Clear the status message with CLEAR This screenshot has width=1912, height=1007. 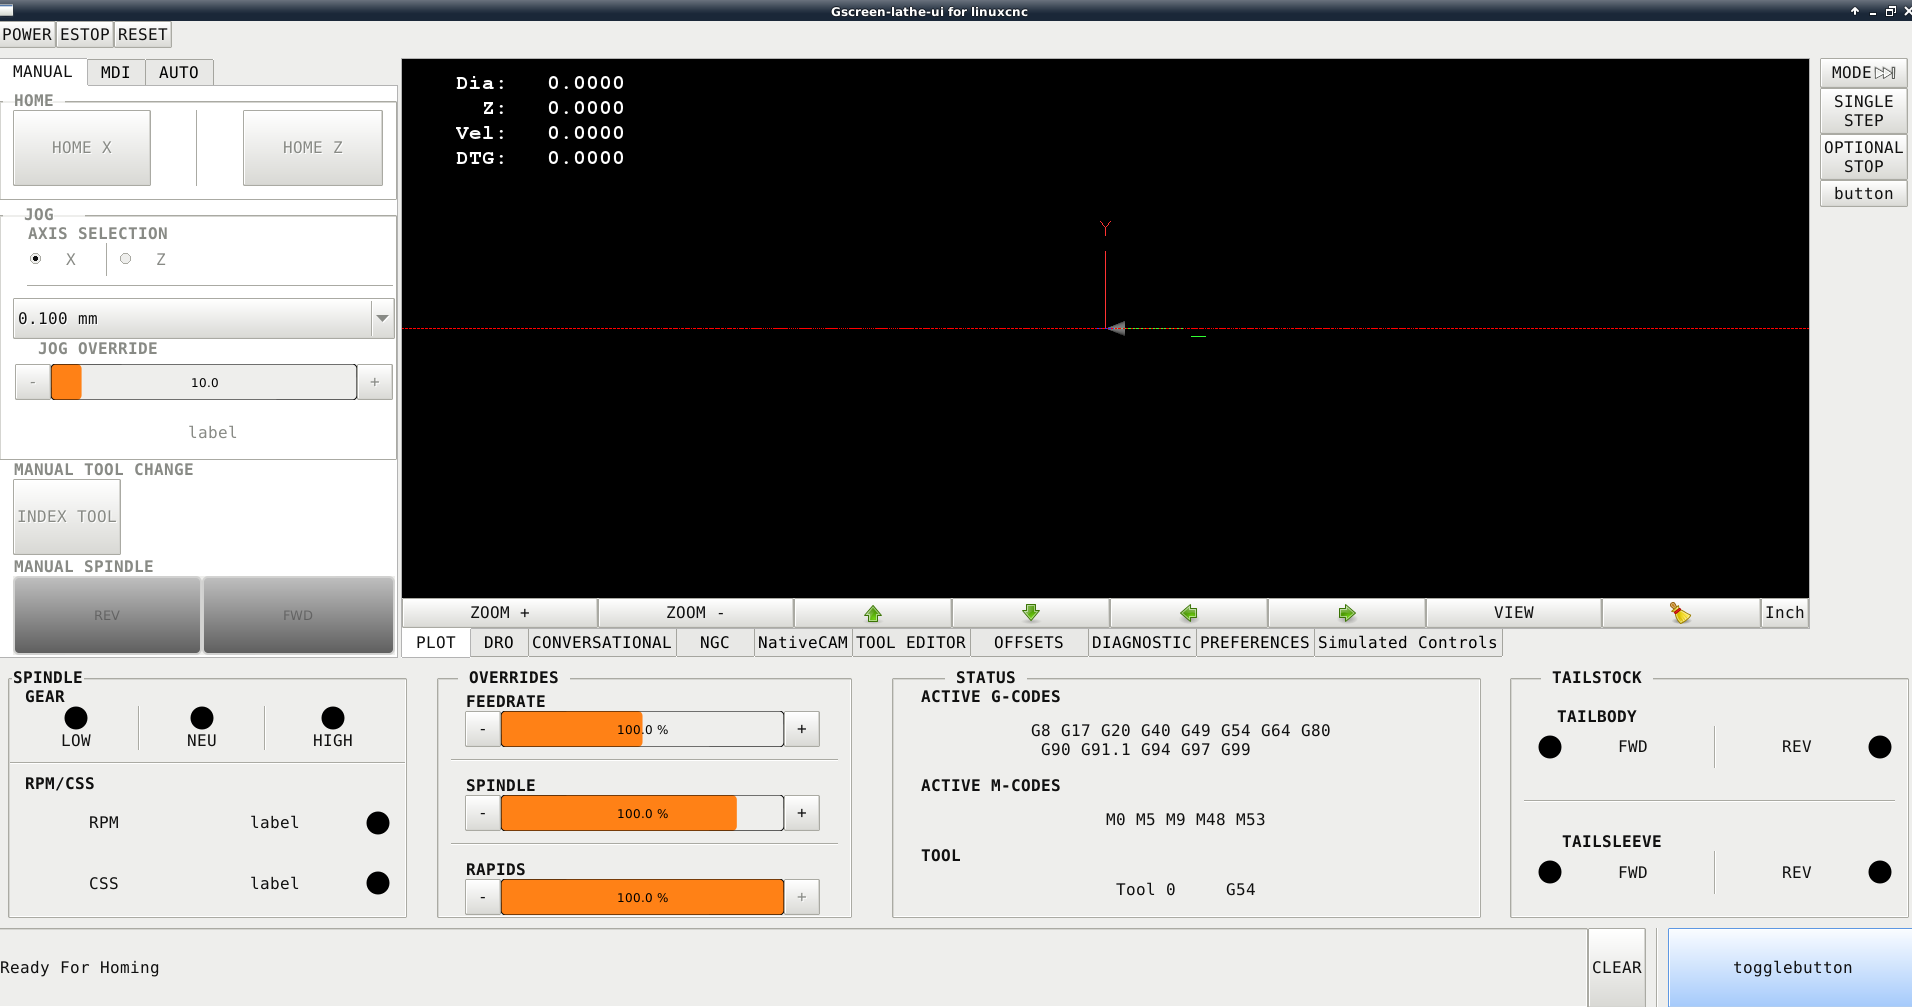(1616, 967)
